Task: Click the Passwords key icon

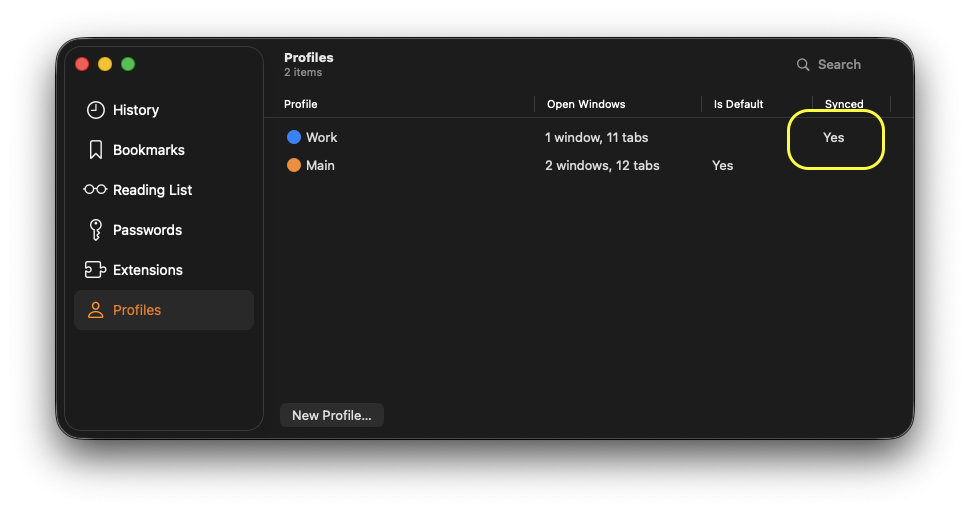Action: [96, 230]
